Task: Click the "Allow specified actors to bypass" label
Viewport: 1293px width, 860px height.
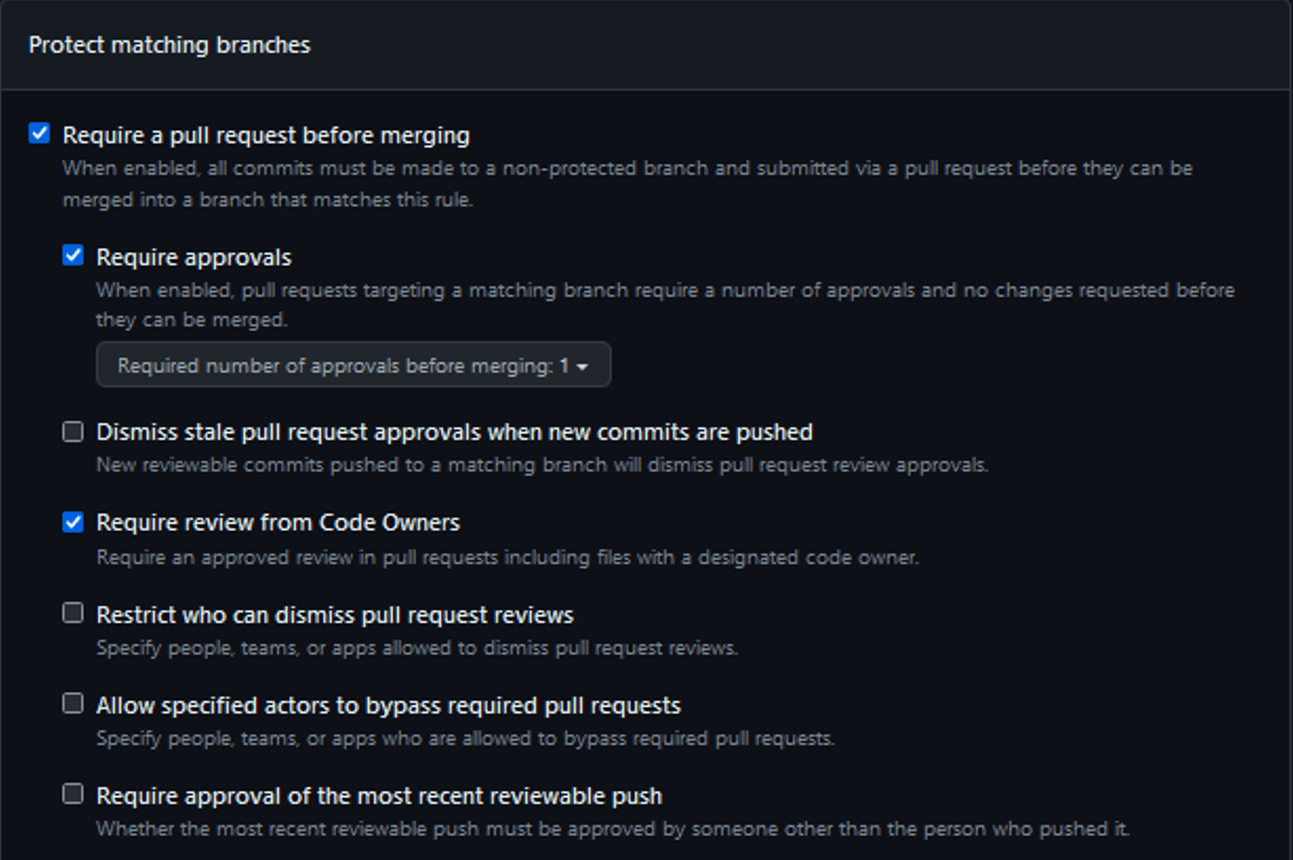Action: pyautogui.click(x=388, y=705)
